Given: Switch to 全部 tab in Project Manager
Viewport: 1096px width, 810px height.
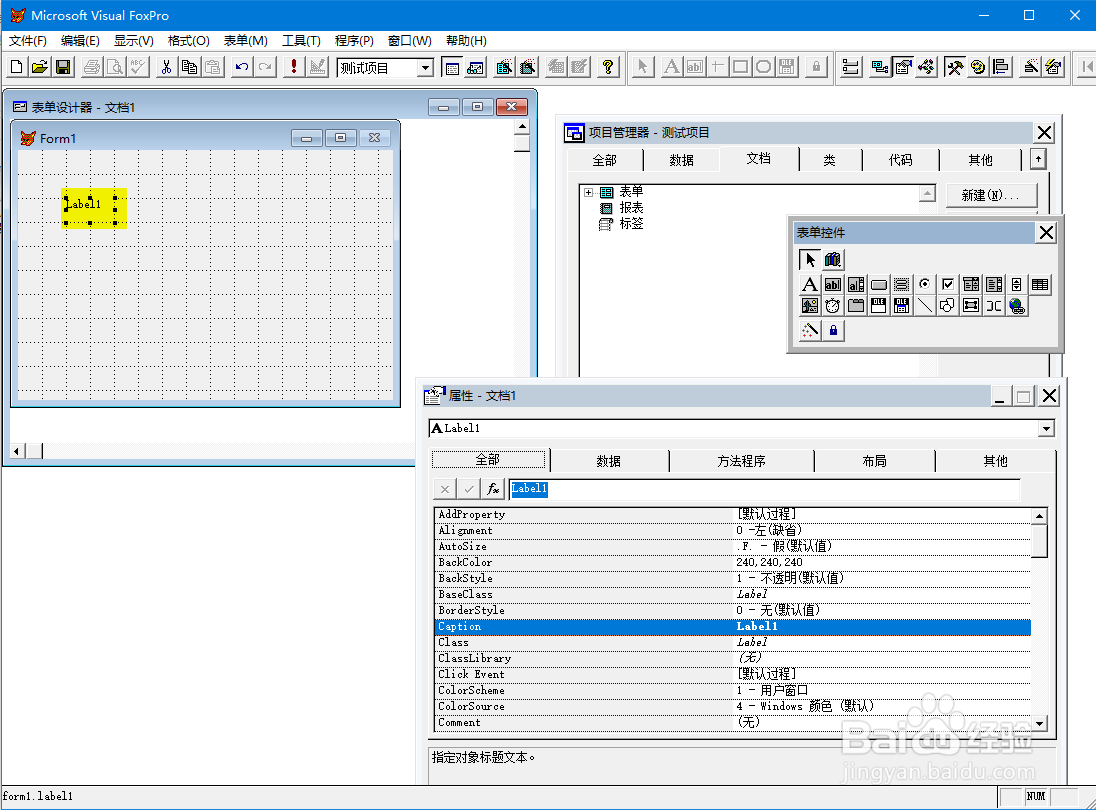Looking at the screenshot, I should click(x=605, y=160).
